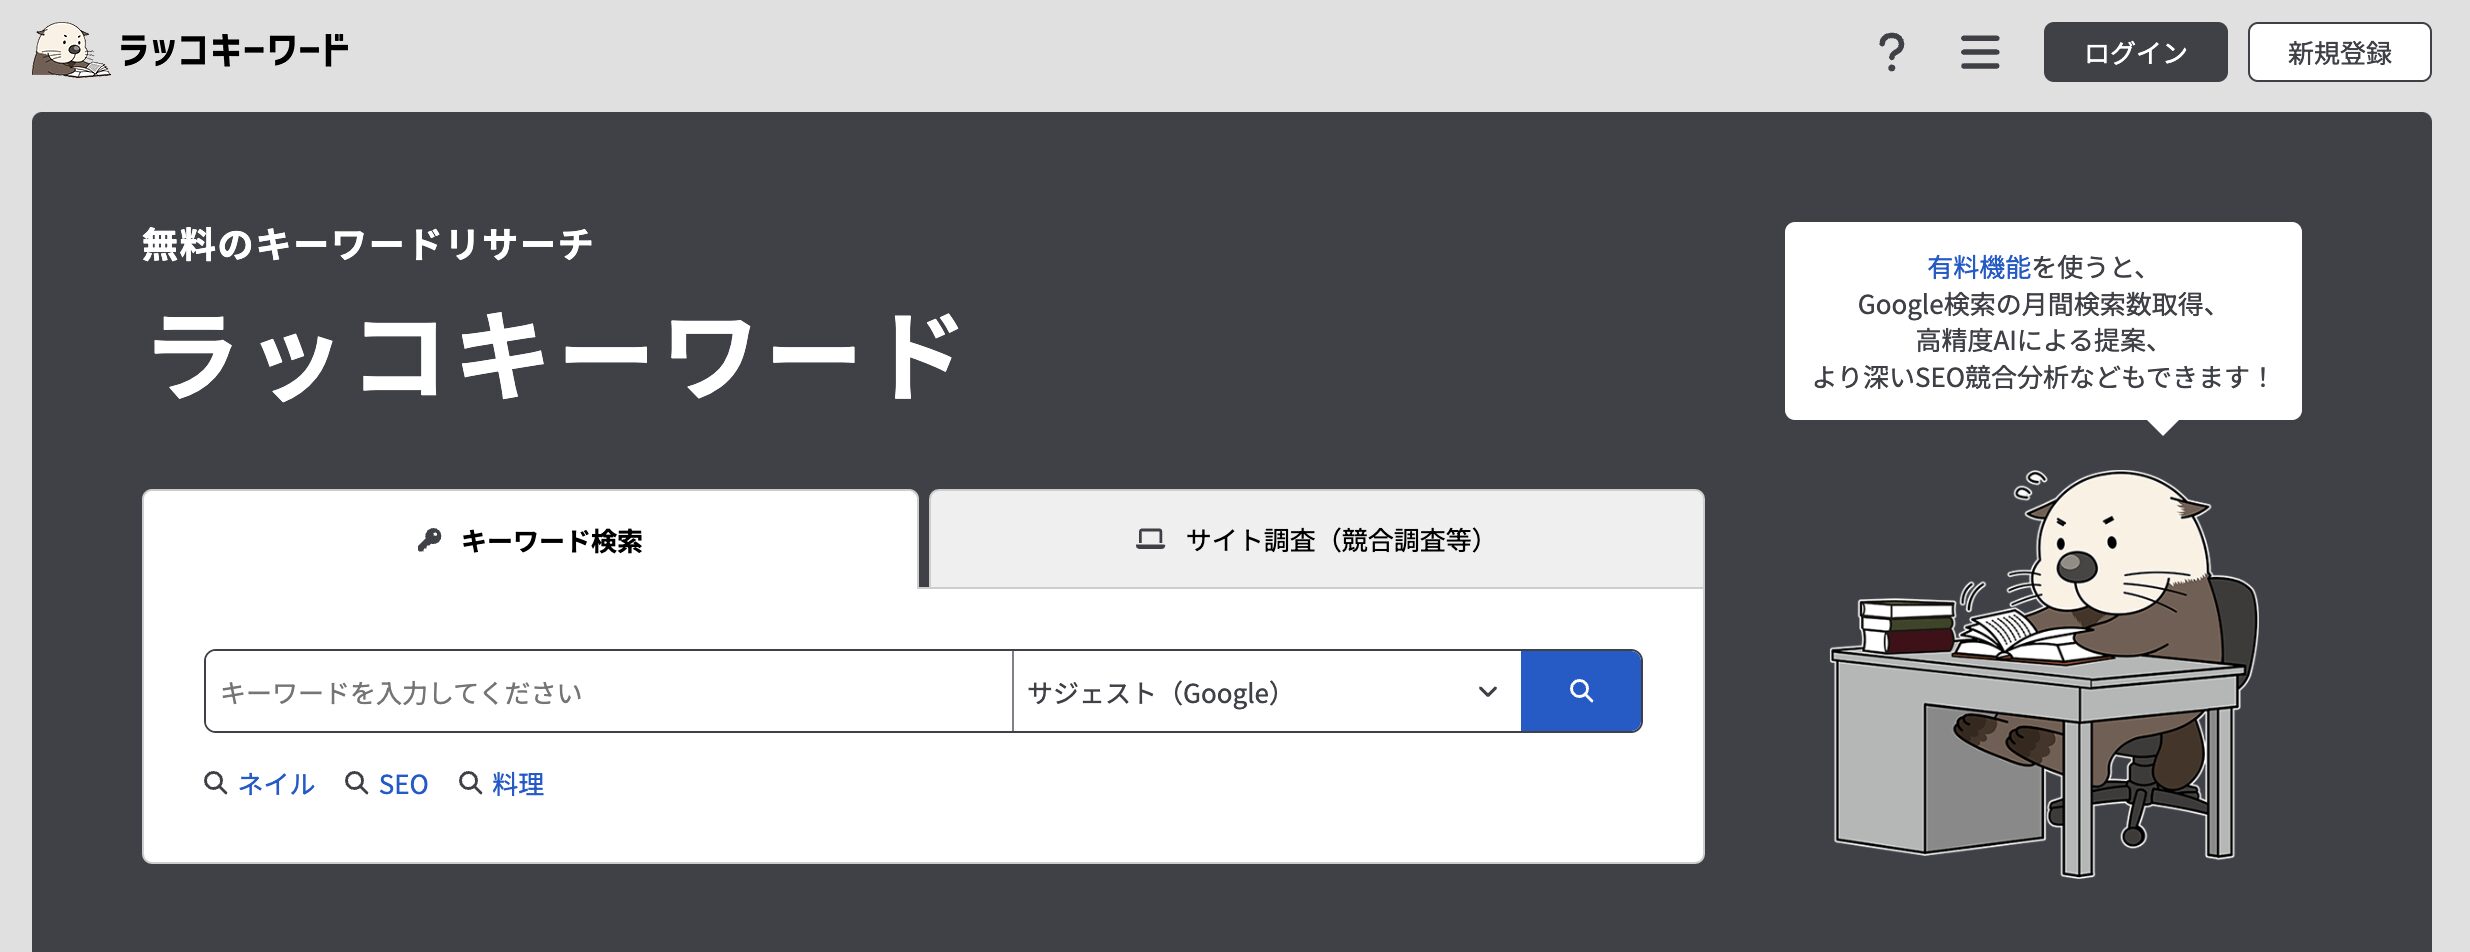The width and height of the screenshot is (2470, 952).
Task: Open the hamburger menu icon
Action: [x=1980, y=52]
